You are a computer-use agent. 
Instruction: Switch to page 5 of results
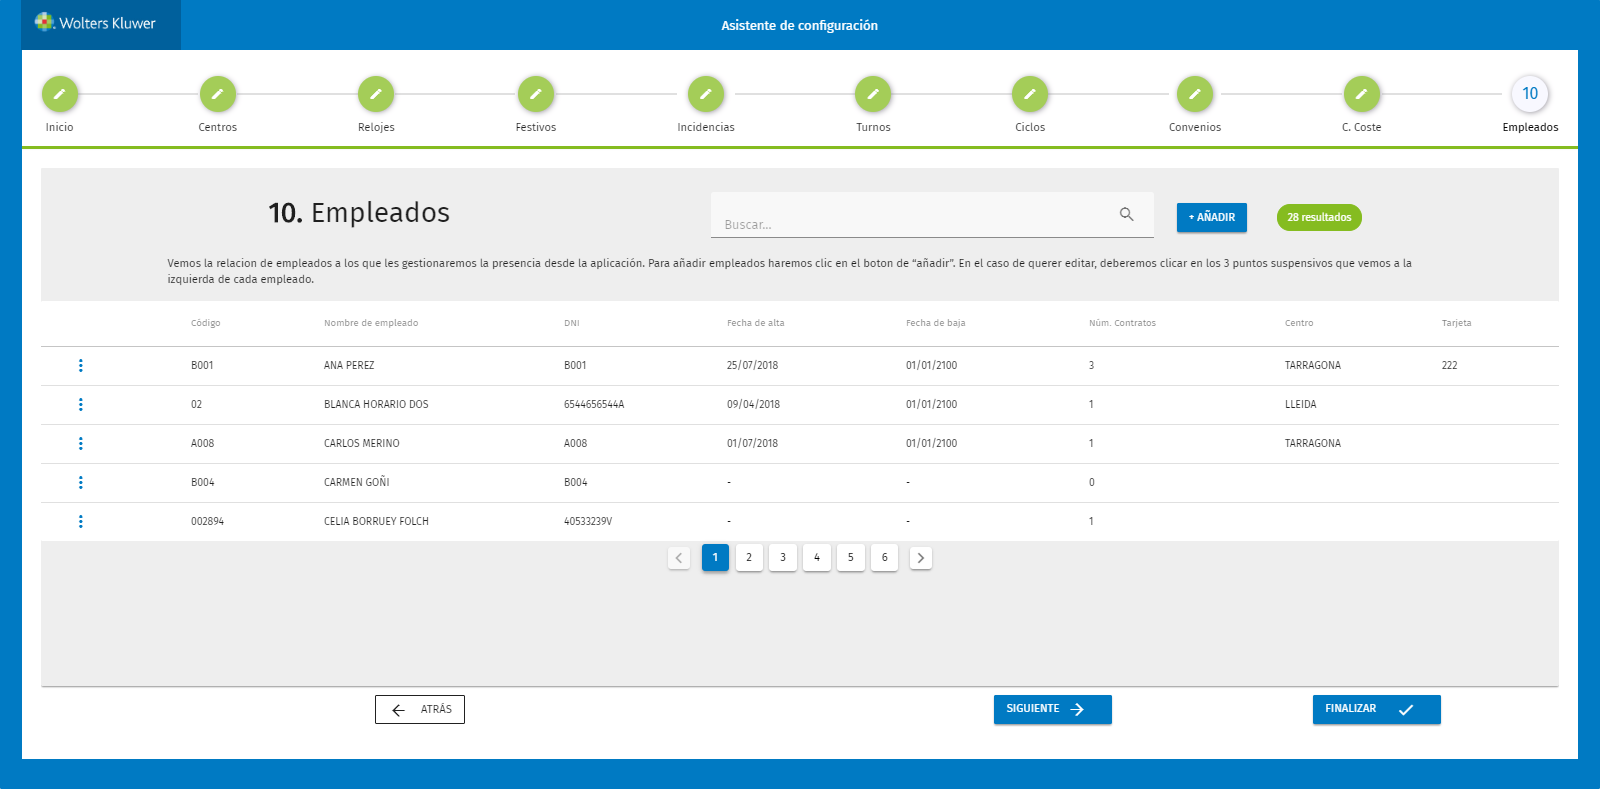(851, 558)
